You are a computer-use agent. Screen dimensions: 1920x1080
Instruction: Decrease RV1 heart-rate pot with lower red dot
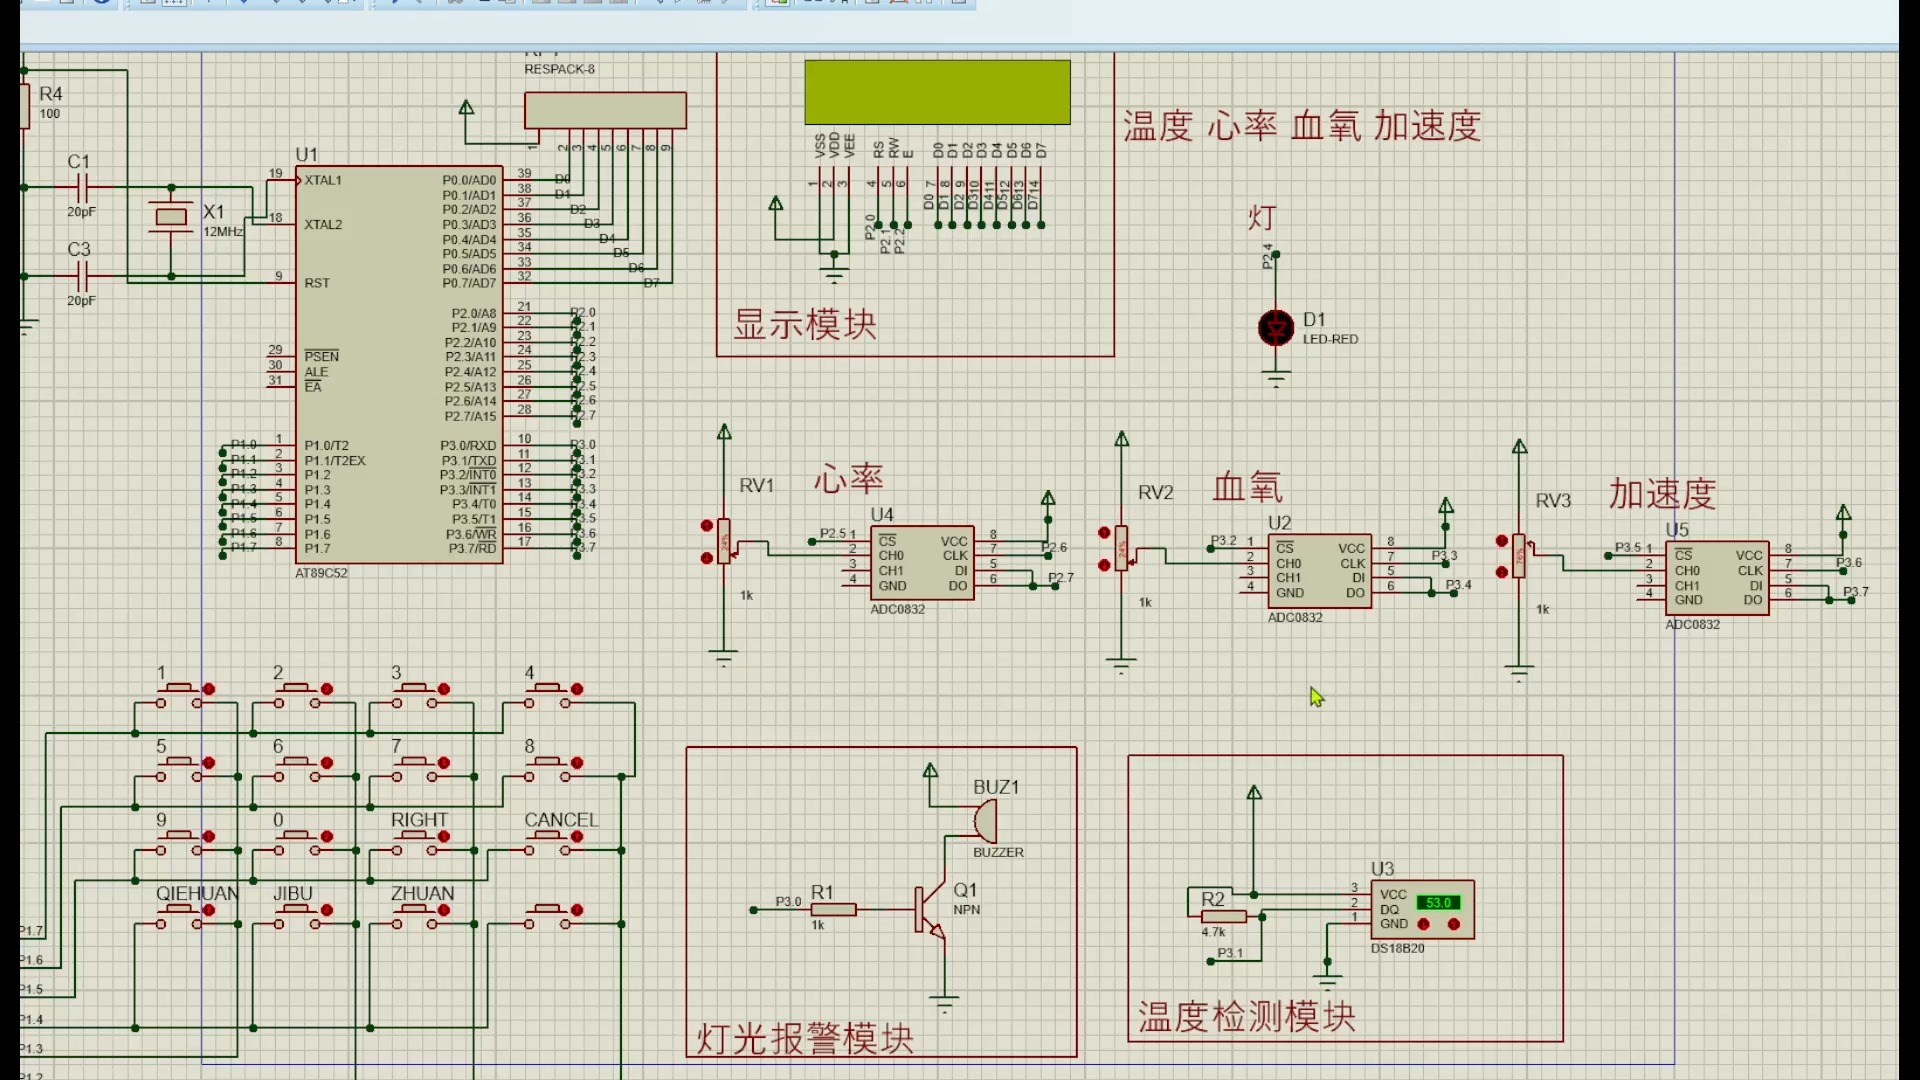click(x=707, y=557)
